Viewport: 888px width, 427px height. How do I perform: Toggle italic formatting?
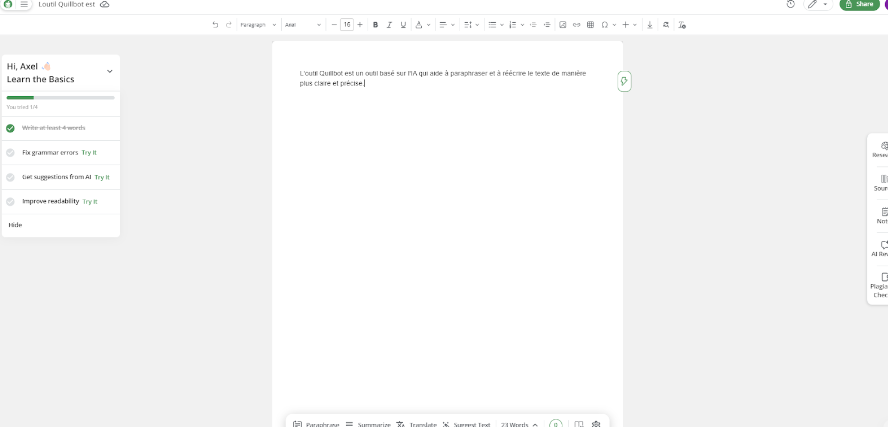389,25
